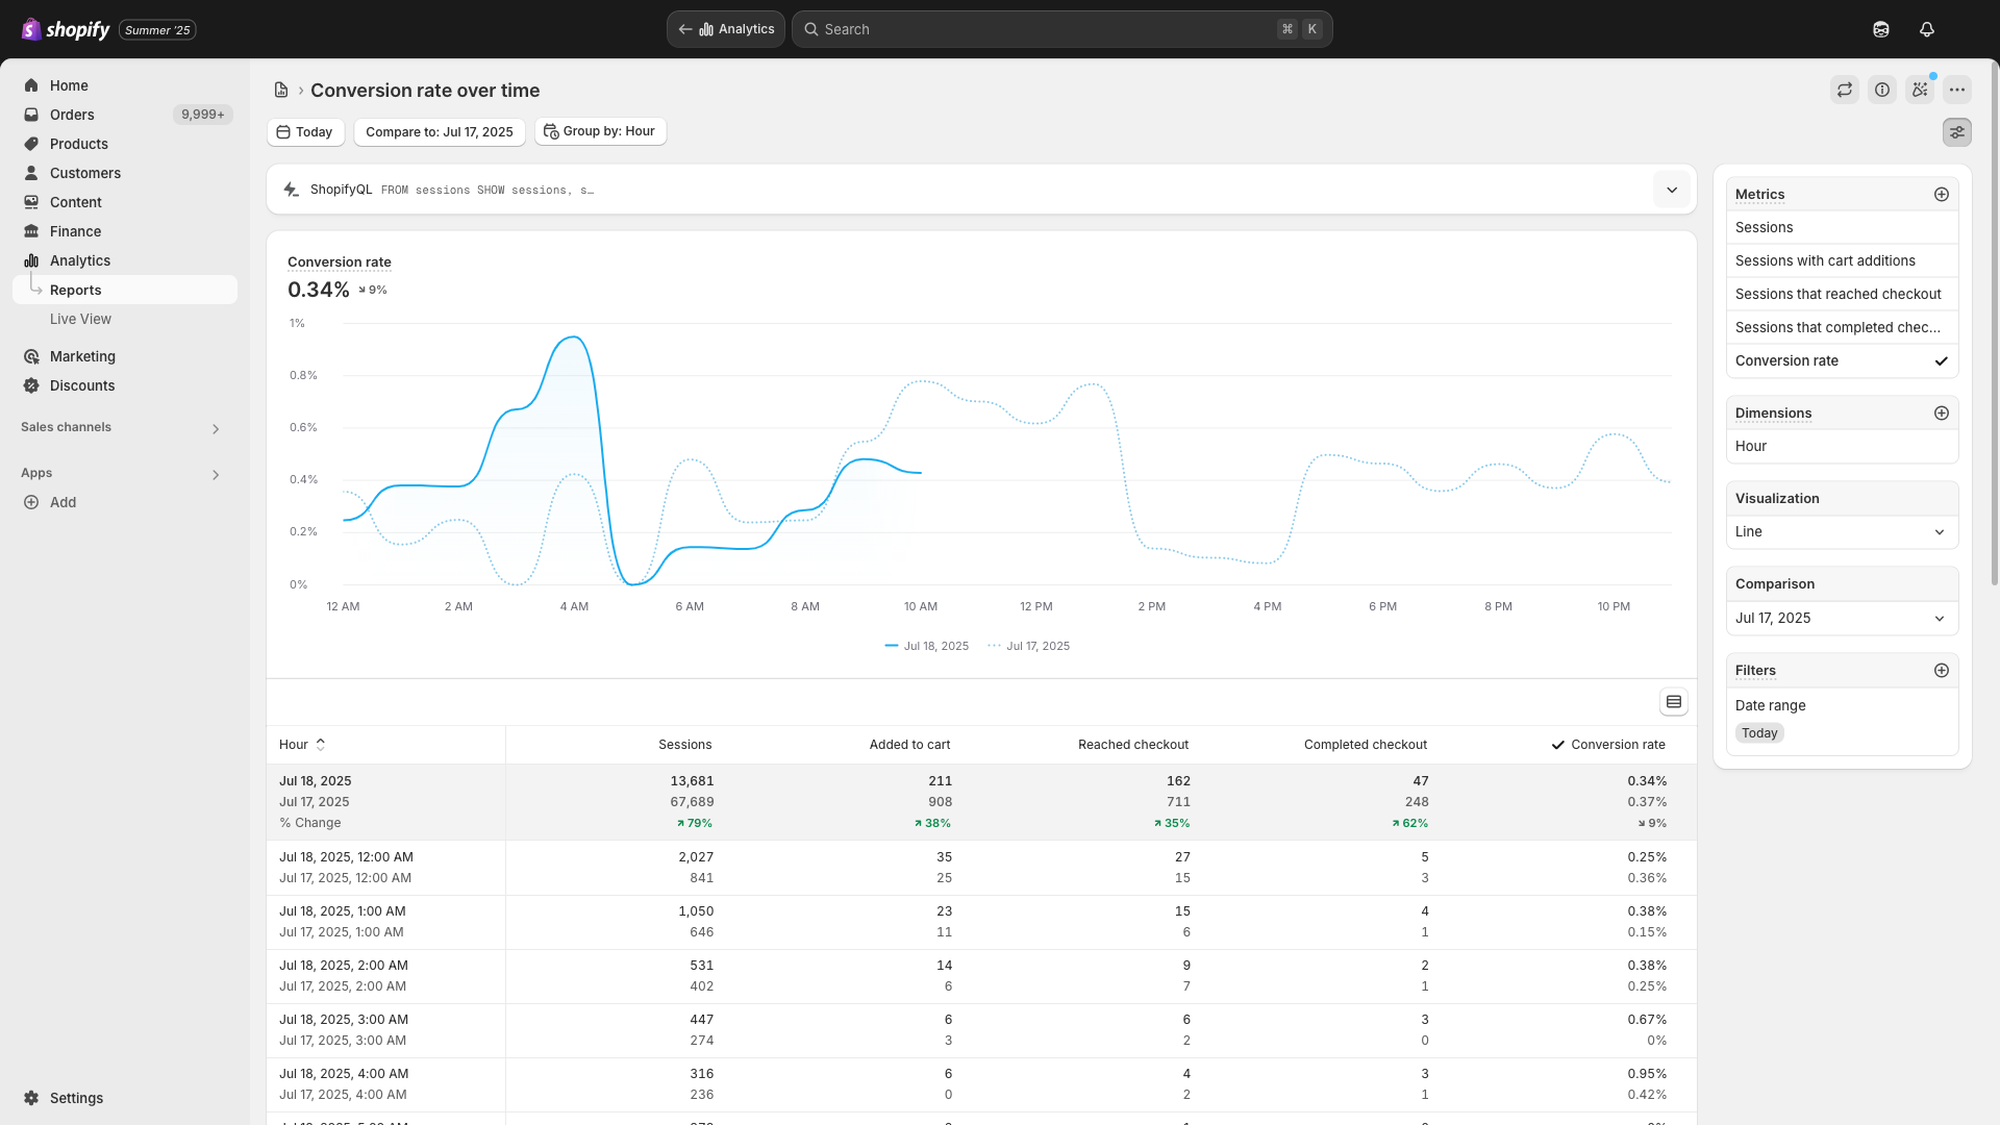Click the back arrow Analytics button
The height and width of the screenshot is (1125, 2000).
point(726,29)
